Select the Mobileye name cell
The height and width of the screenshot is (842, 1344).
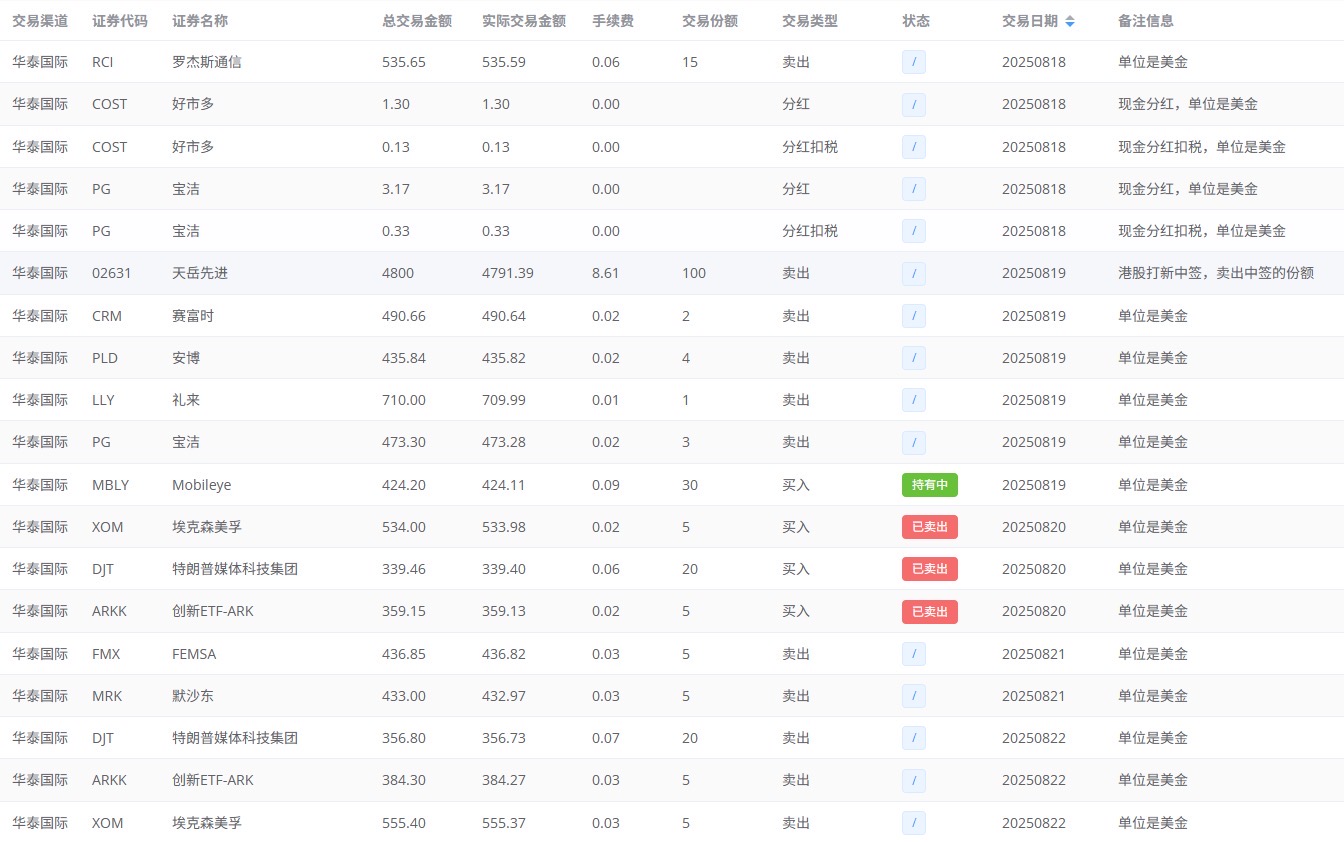coord(202,485)
